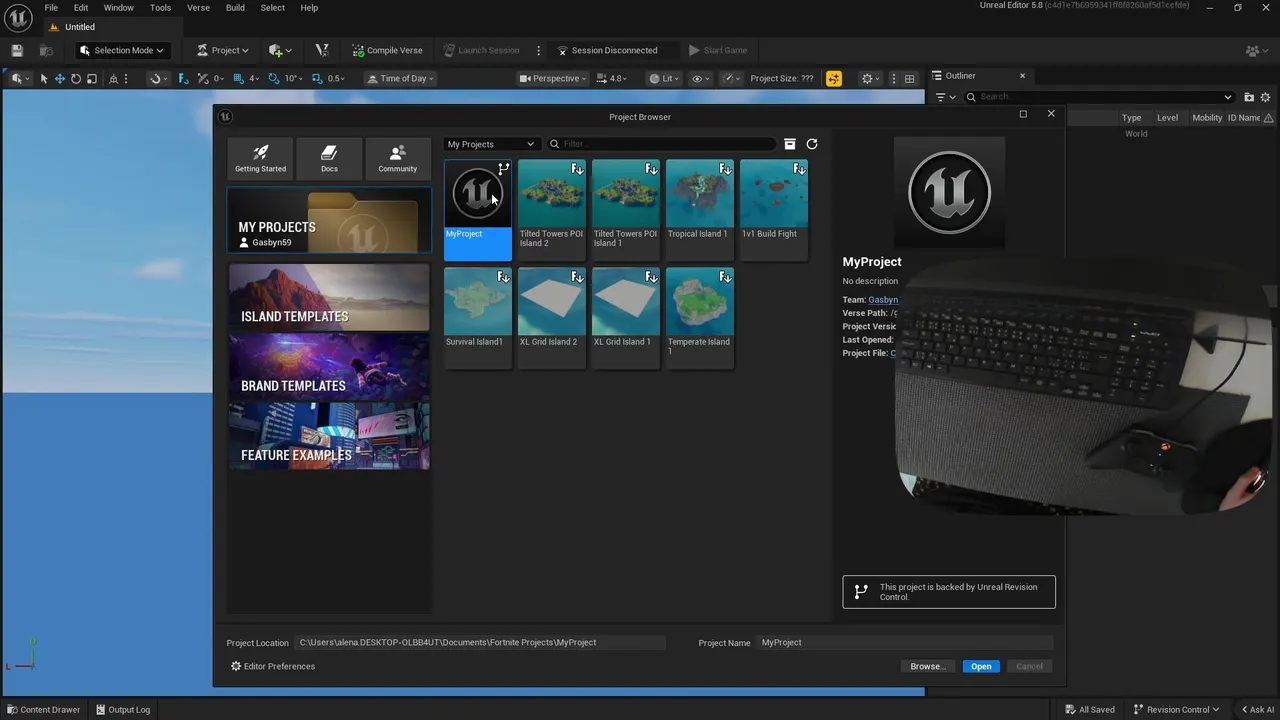Select Brand Templates category

[x=329, y=367]
